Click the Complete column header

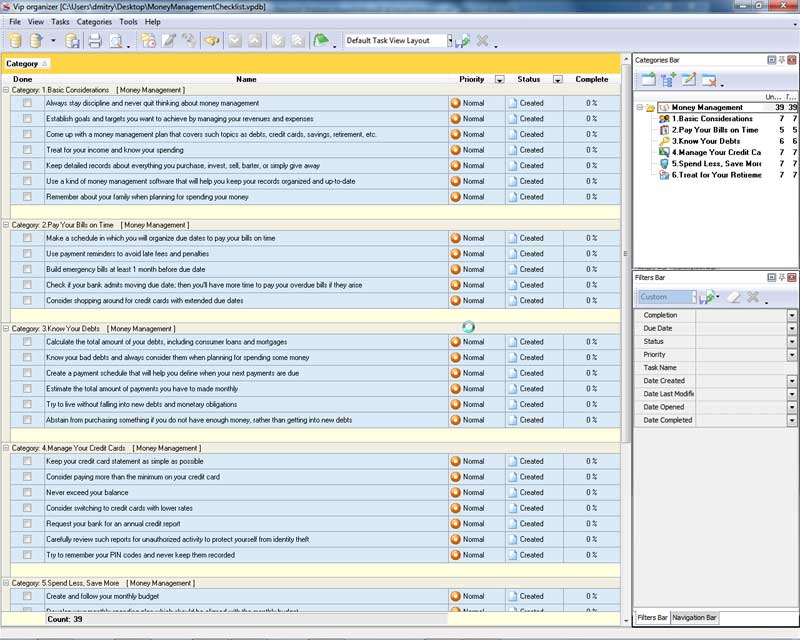(x=591, y=79)
